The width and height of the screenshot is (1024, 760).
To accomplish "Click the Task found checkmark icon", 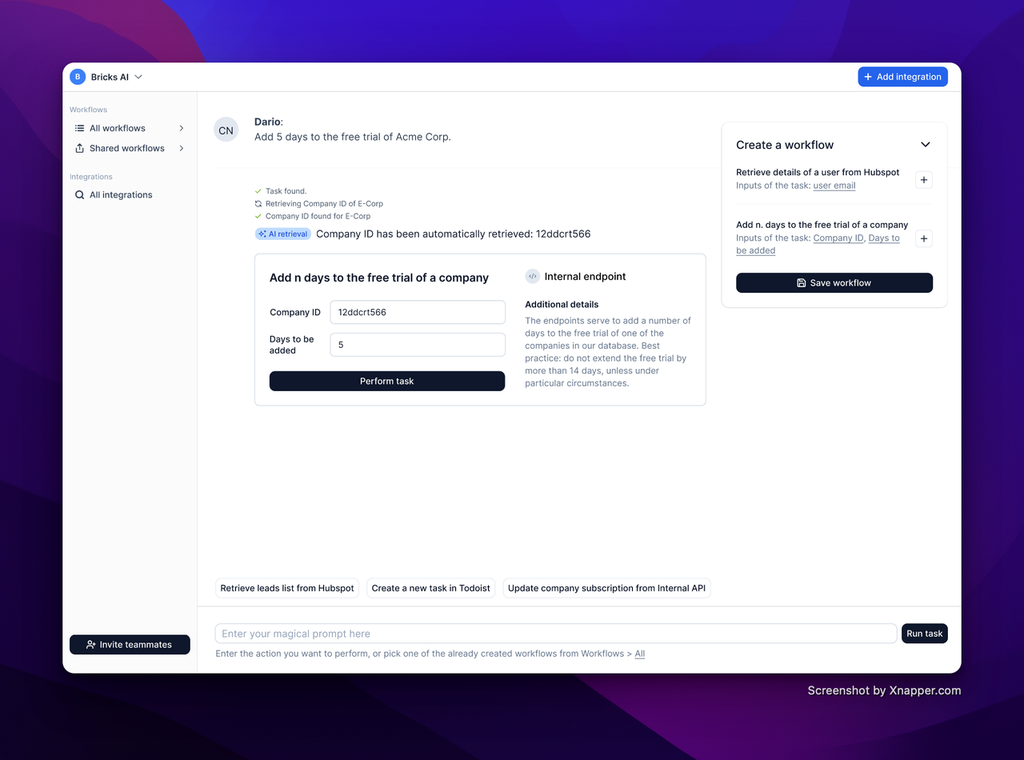I will pos(258,191).
